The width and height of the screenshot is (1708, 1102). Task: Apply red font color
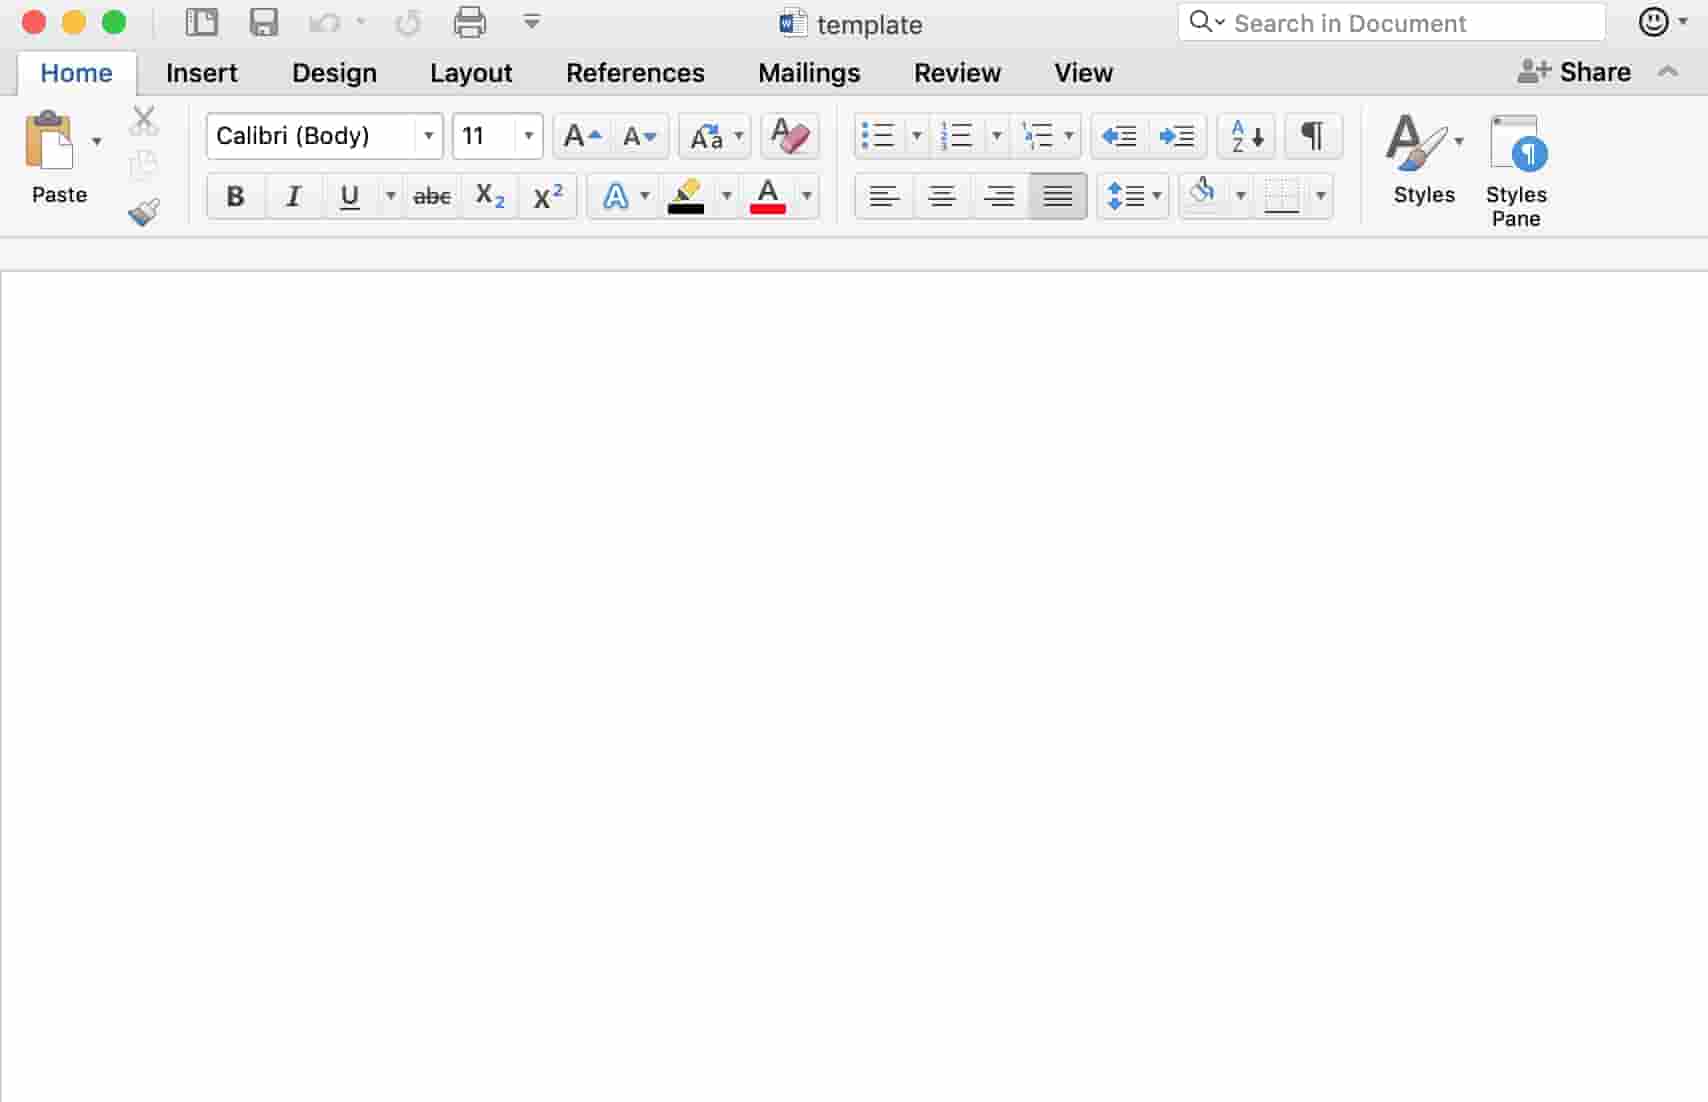[x=768, y=196]
